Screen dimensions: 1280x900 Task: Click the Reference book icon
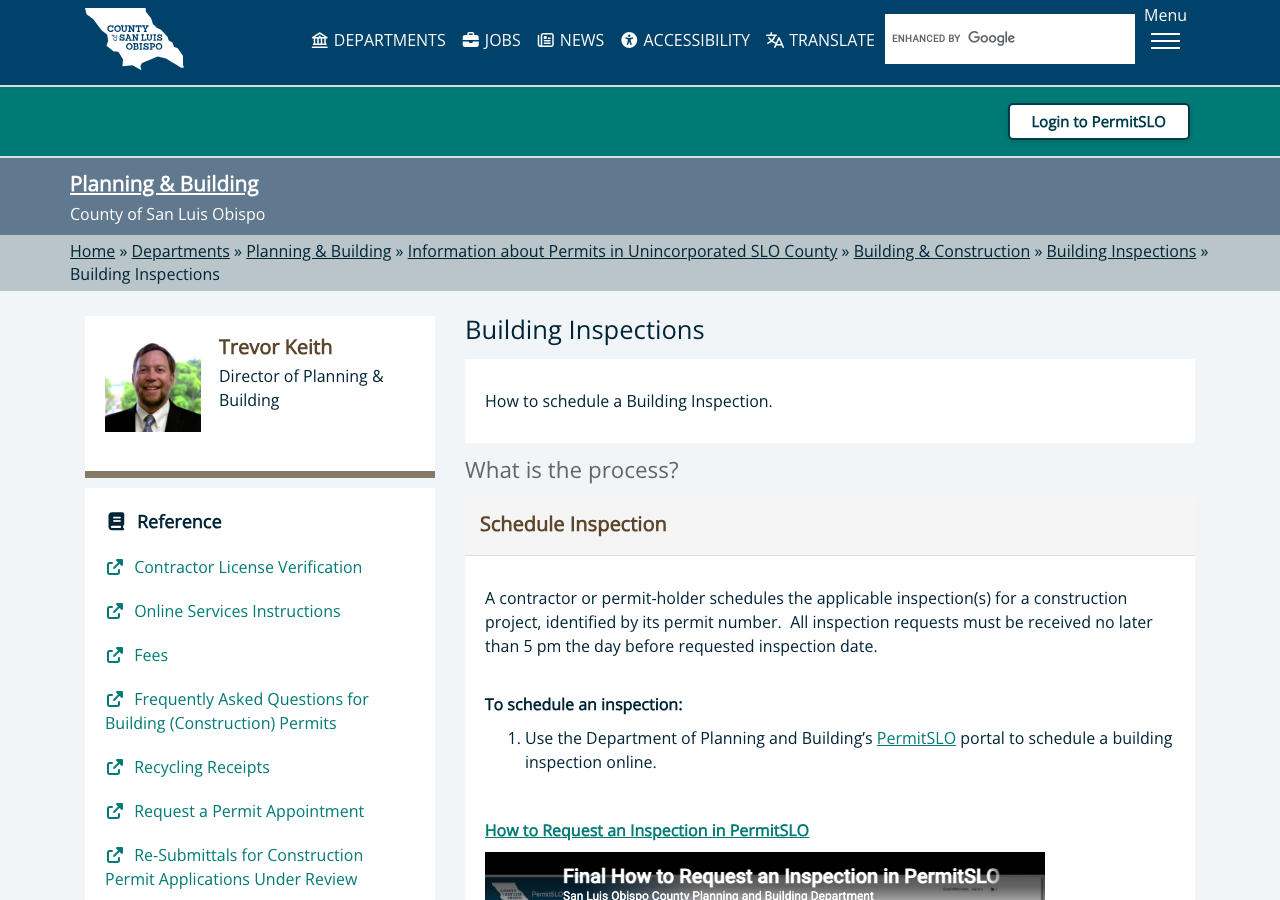pyautogui.click(x=116, y=521)
